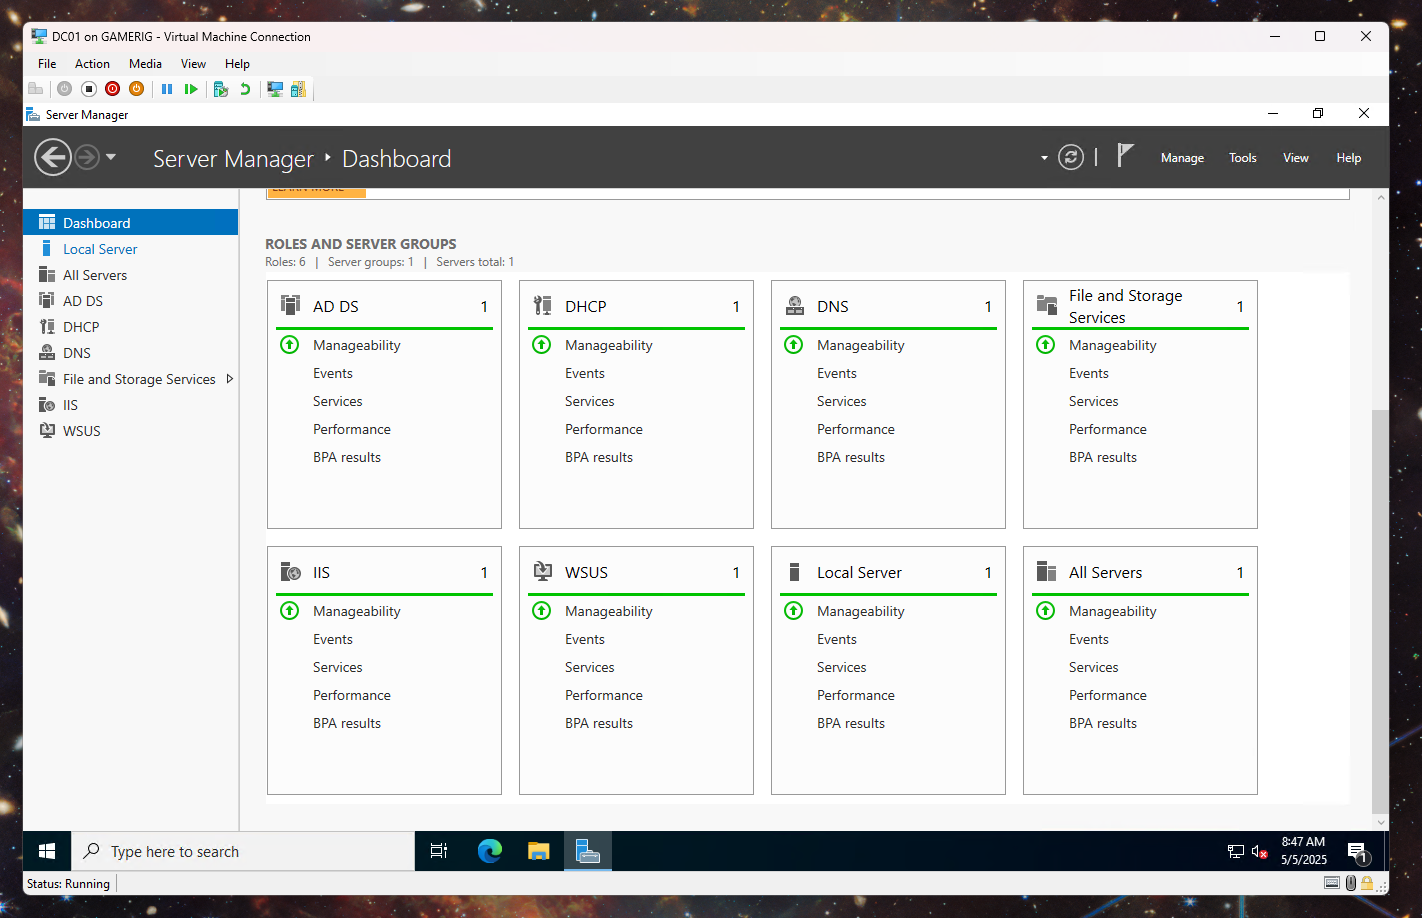
Task: Click the DNS tile header icon
Action: (x=794, y=305)
